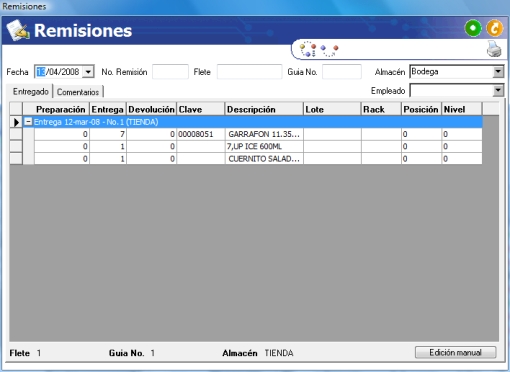Switch to the Comentarios tab
The image size is (510, 372).
click(78, 92)
